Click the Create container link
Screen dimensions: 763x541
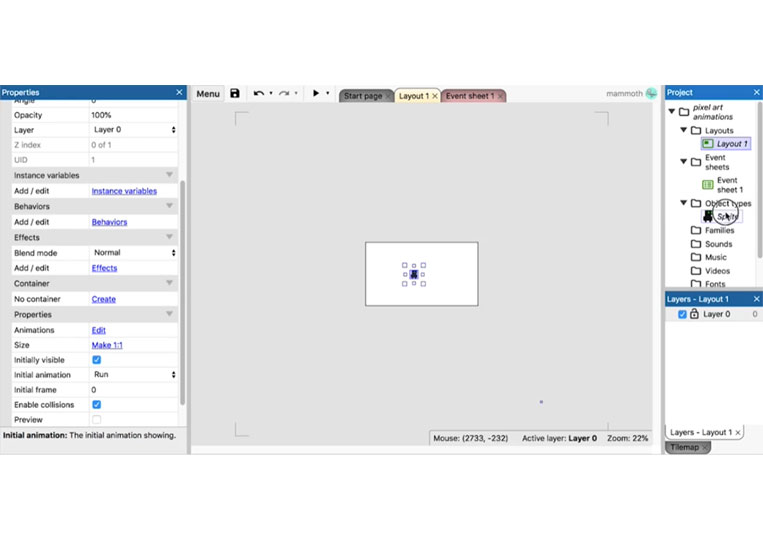pos(104,299)
